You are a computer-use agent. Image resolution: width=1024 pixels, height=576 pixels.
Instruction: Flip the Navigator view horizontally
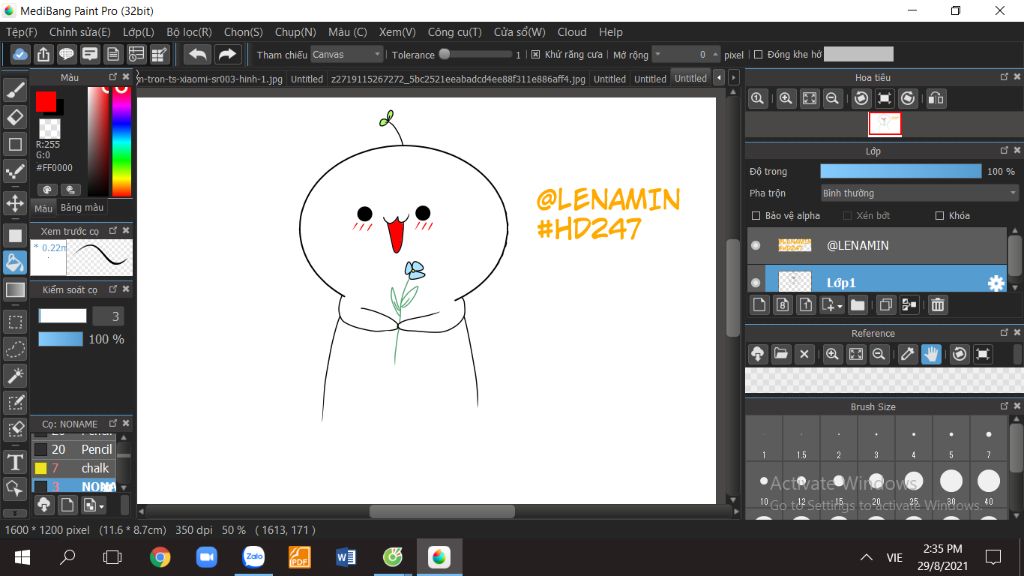click(x=936, y=99)
